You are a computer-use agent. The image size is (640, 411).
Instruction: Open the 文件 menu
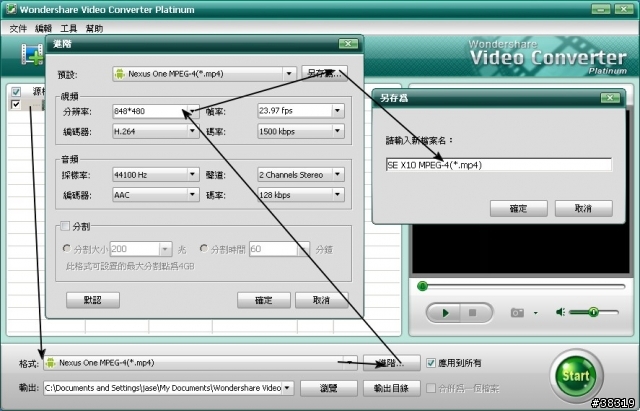[x=18, y=29]
